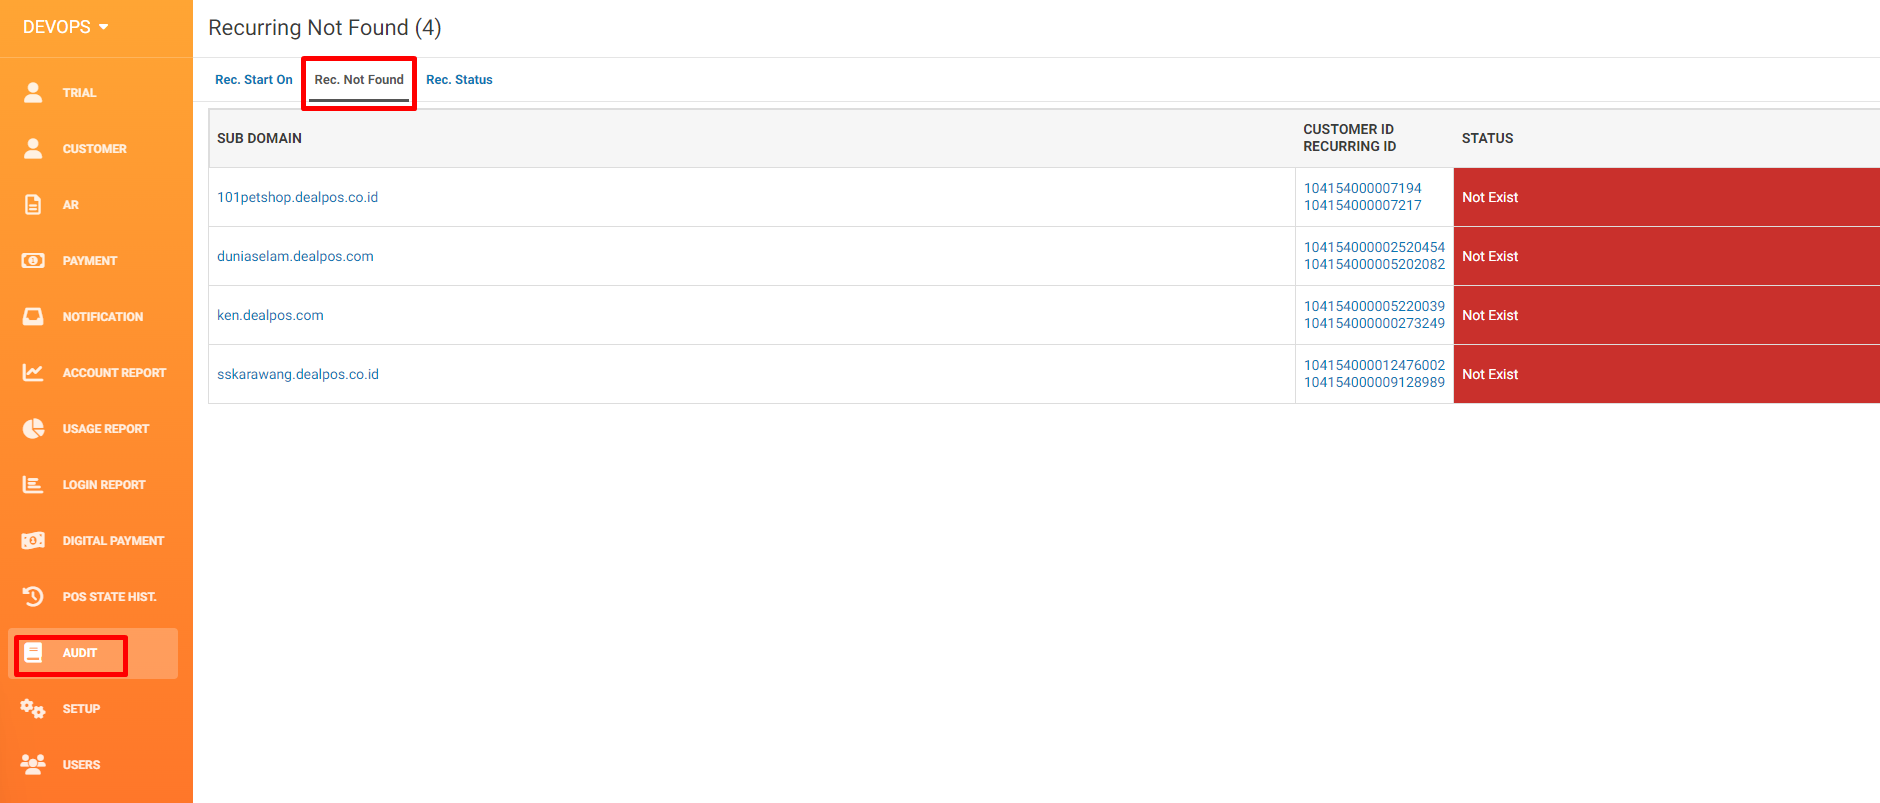Click the Users group icon

pyautogui.click(x=33, y=764)
